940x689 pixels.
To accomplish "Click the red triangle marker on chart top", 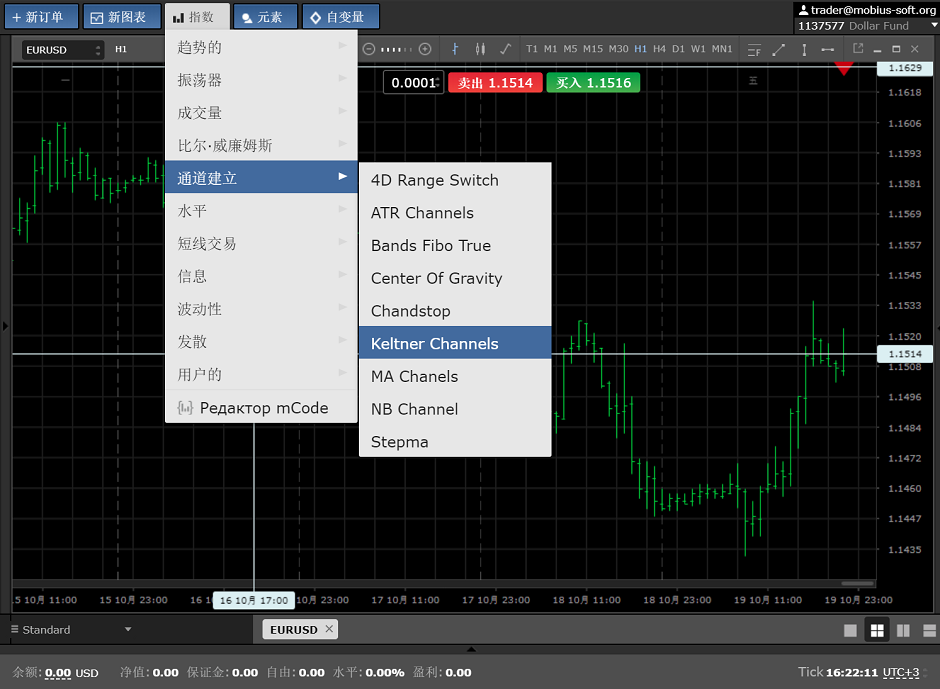I will tap(843, 69).
